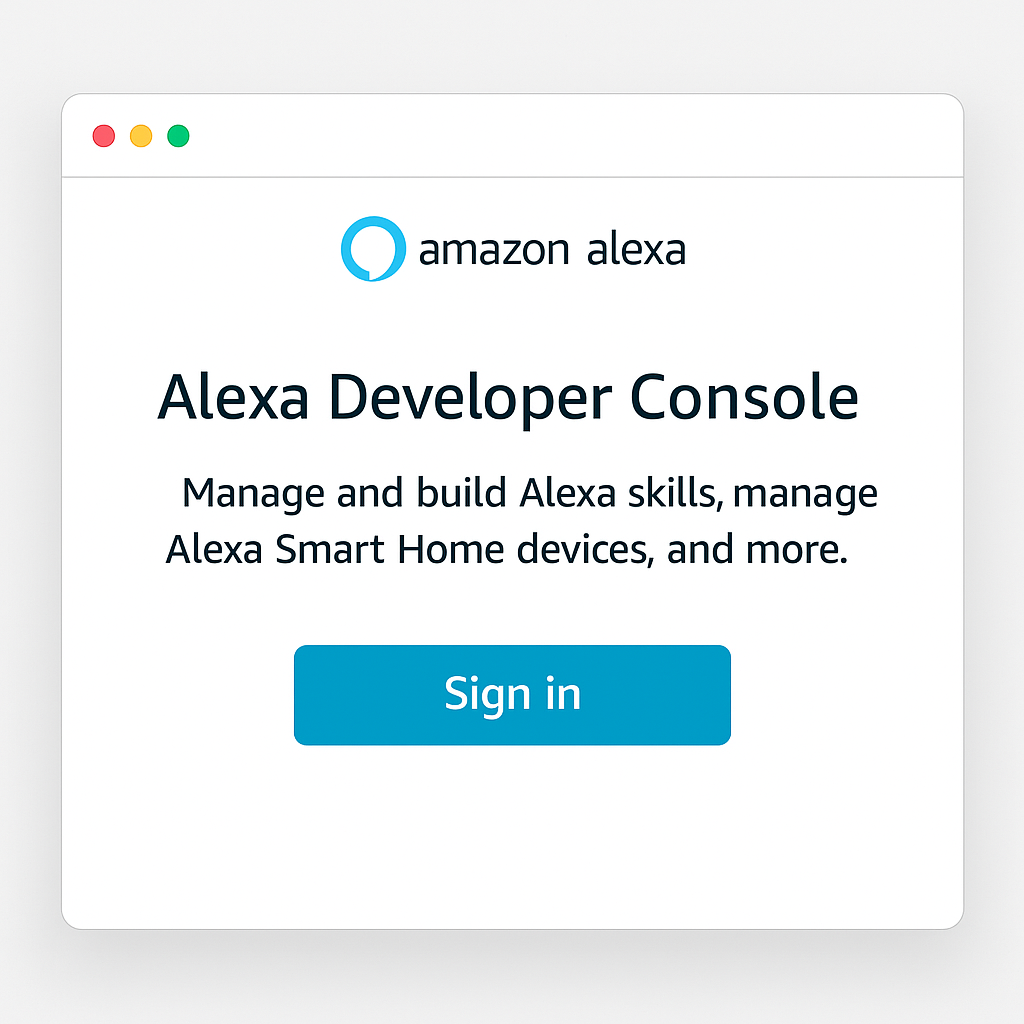Image resolution: width=1024 pixels, height=1024 pixels.
Task: Minimize the window using the yellow button
Action: click(x=141, y=136)
